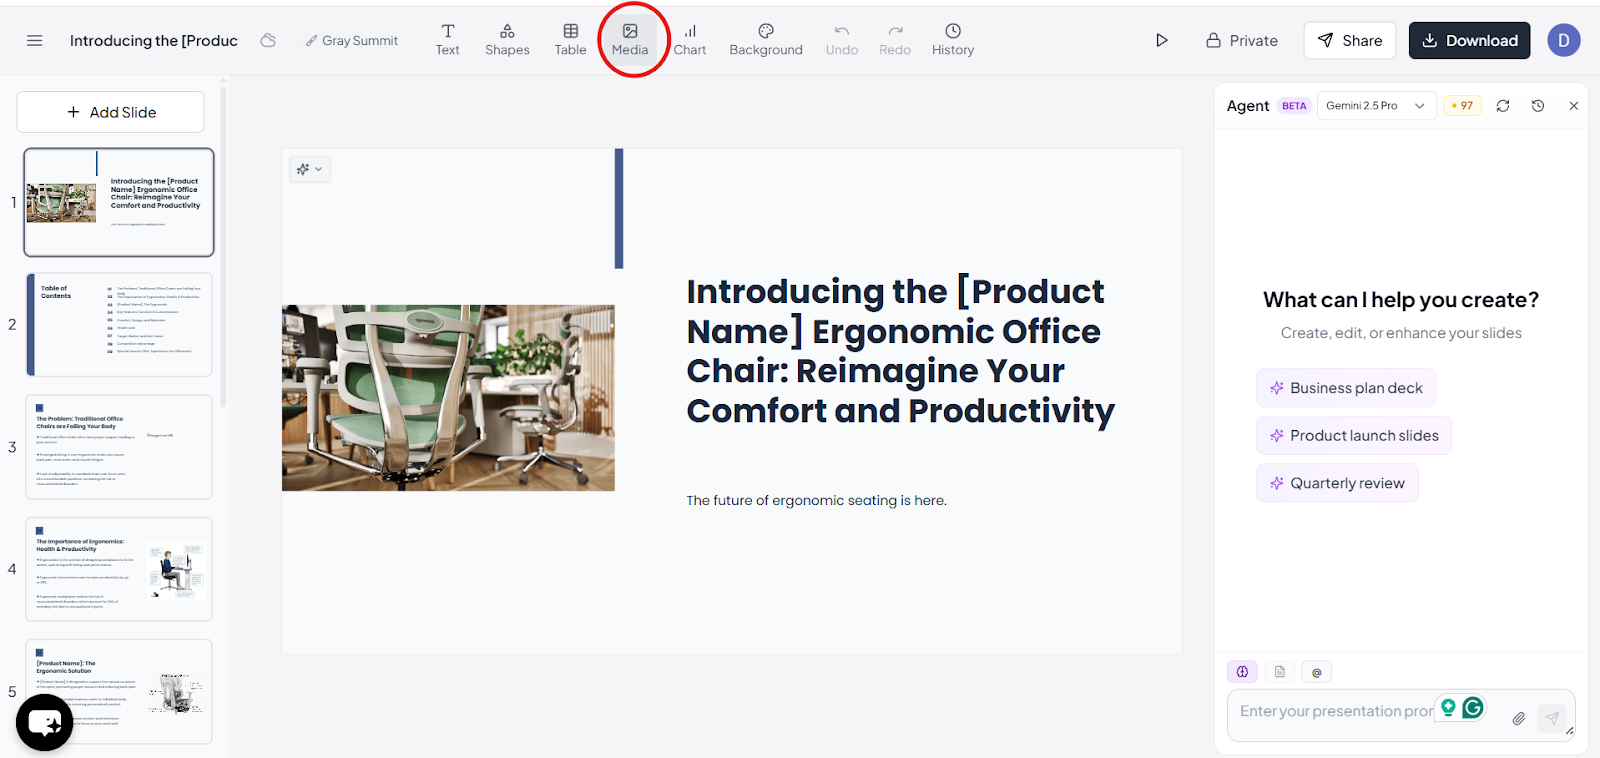This screenshot has width=1600, height=758.
Task: Toggle the Private visibility setting
Action: tap(1242, 40)
